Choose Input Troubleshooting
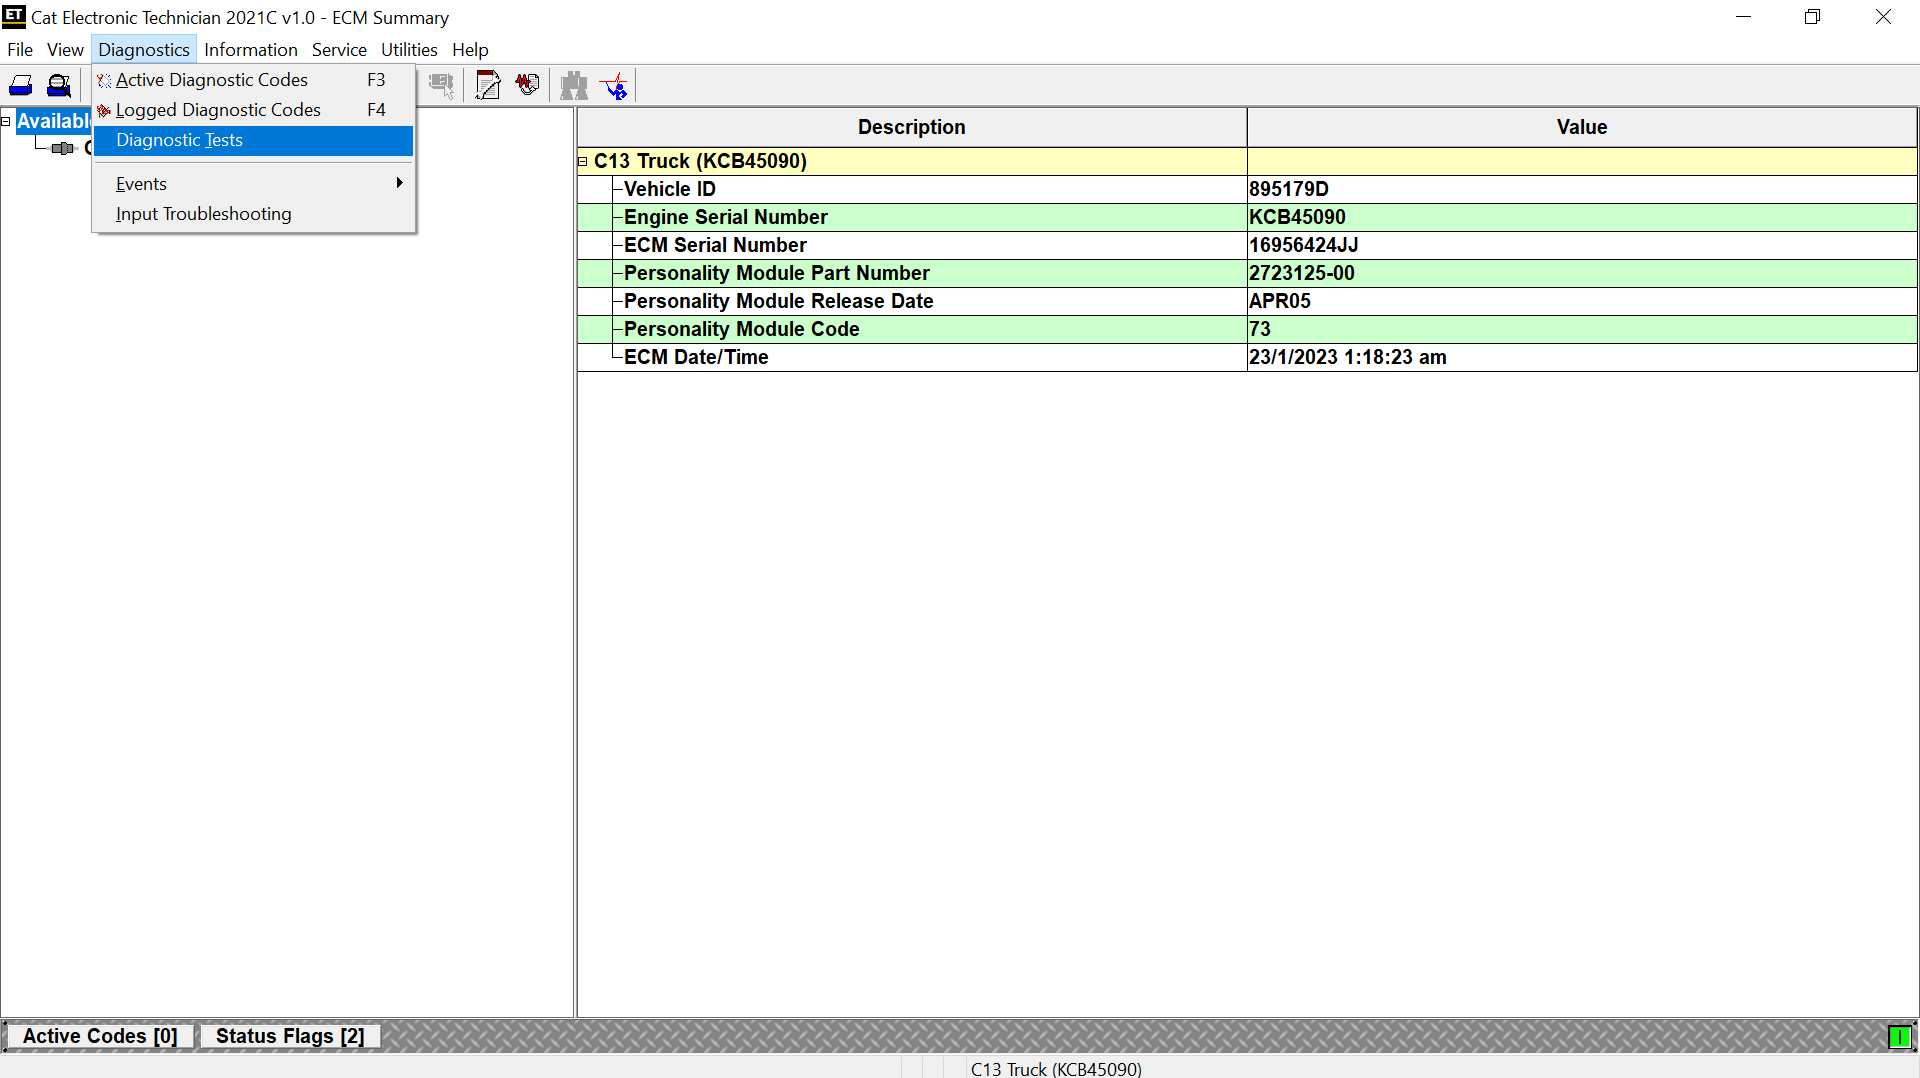The width and height of the screenshot is (1920, 1078). point(203,214)
